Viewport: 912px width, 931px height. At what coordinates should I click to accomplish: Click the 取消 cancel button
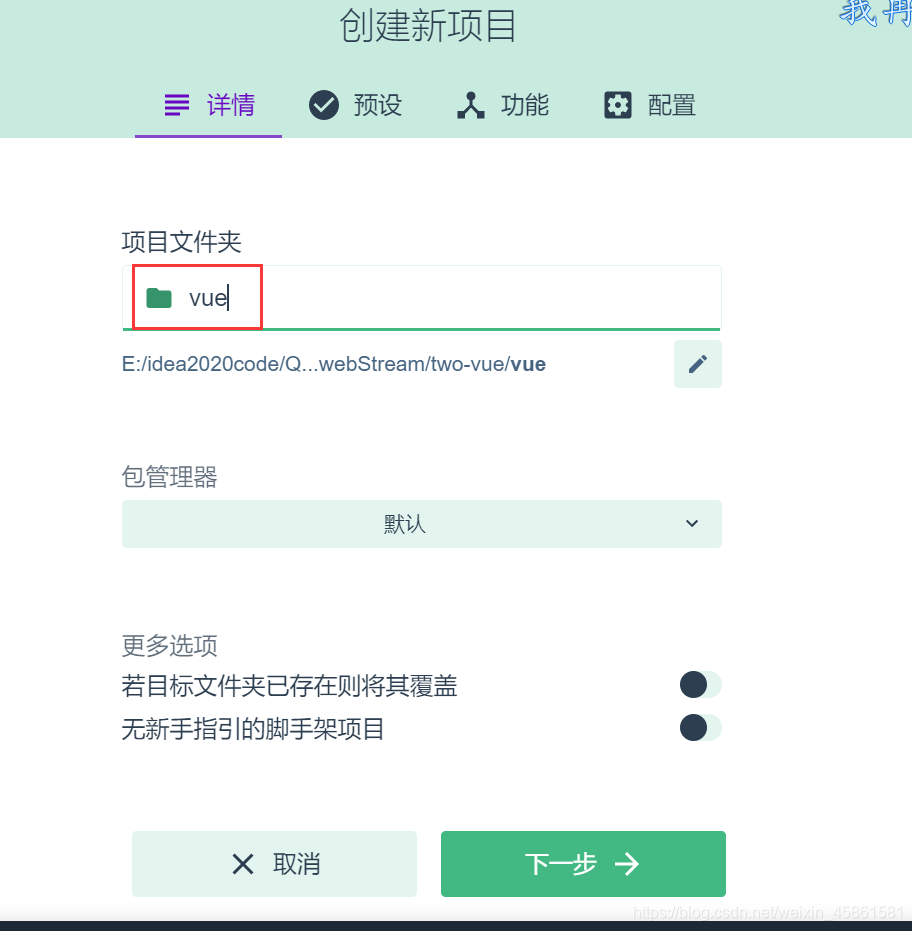[274, 864]
